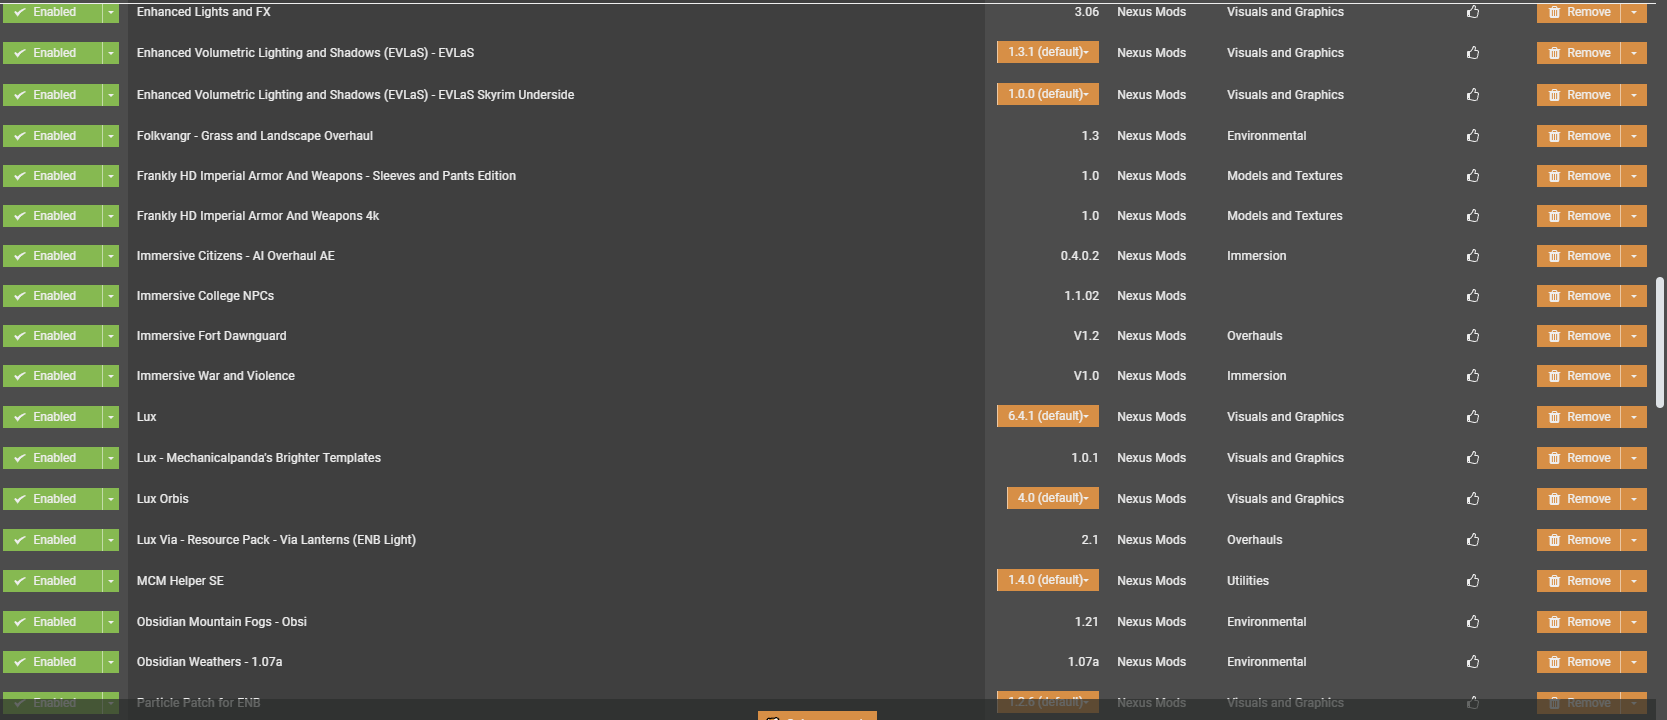Click the vertical scrollbar thumb
The image size is (1667, 720).
[x=1660, y=342]
